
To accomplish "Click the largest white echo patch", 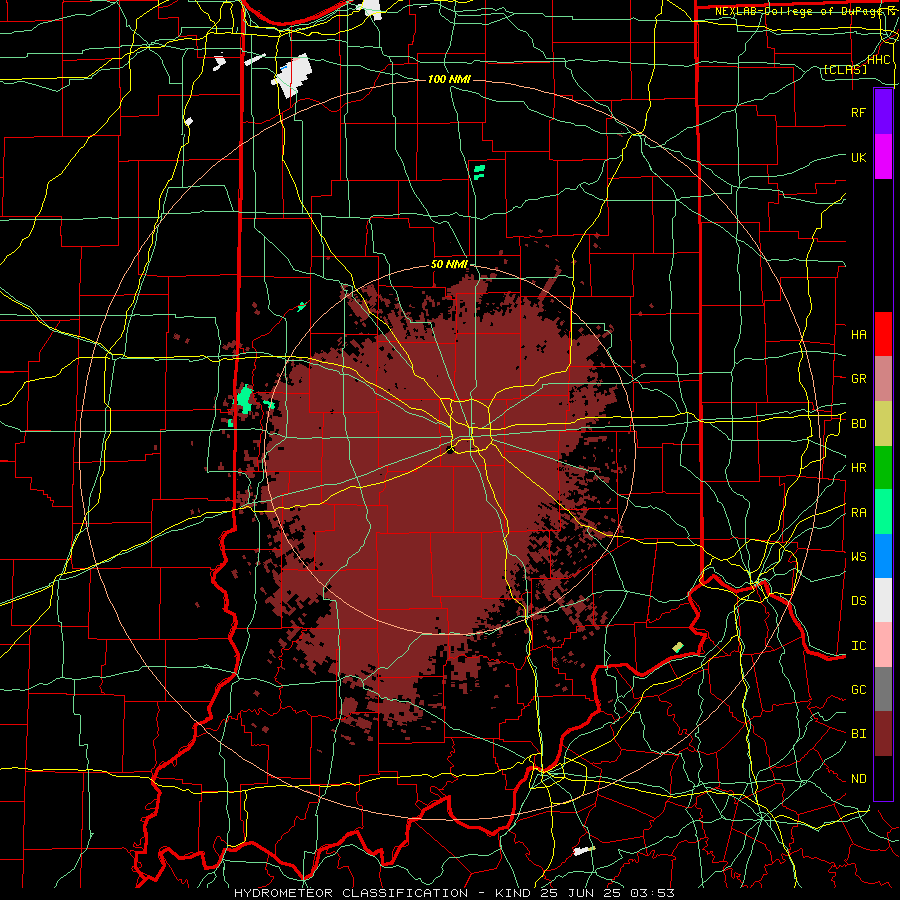I will [293, 75].
